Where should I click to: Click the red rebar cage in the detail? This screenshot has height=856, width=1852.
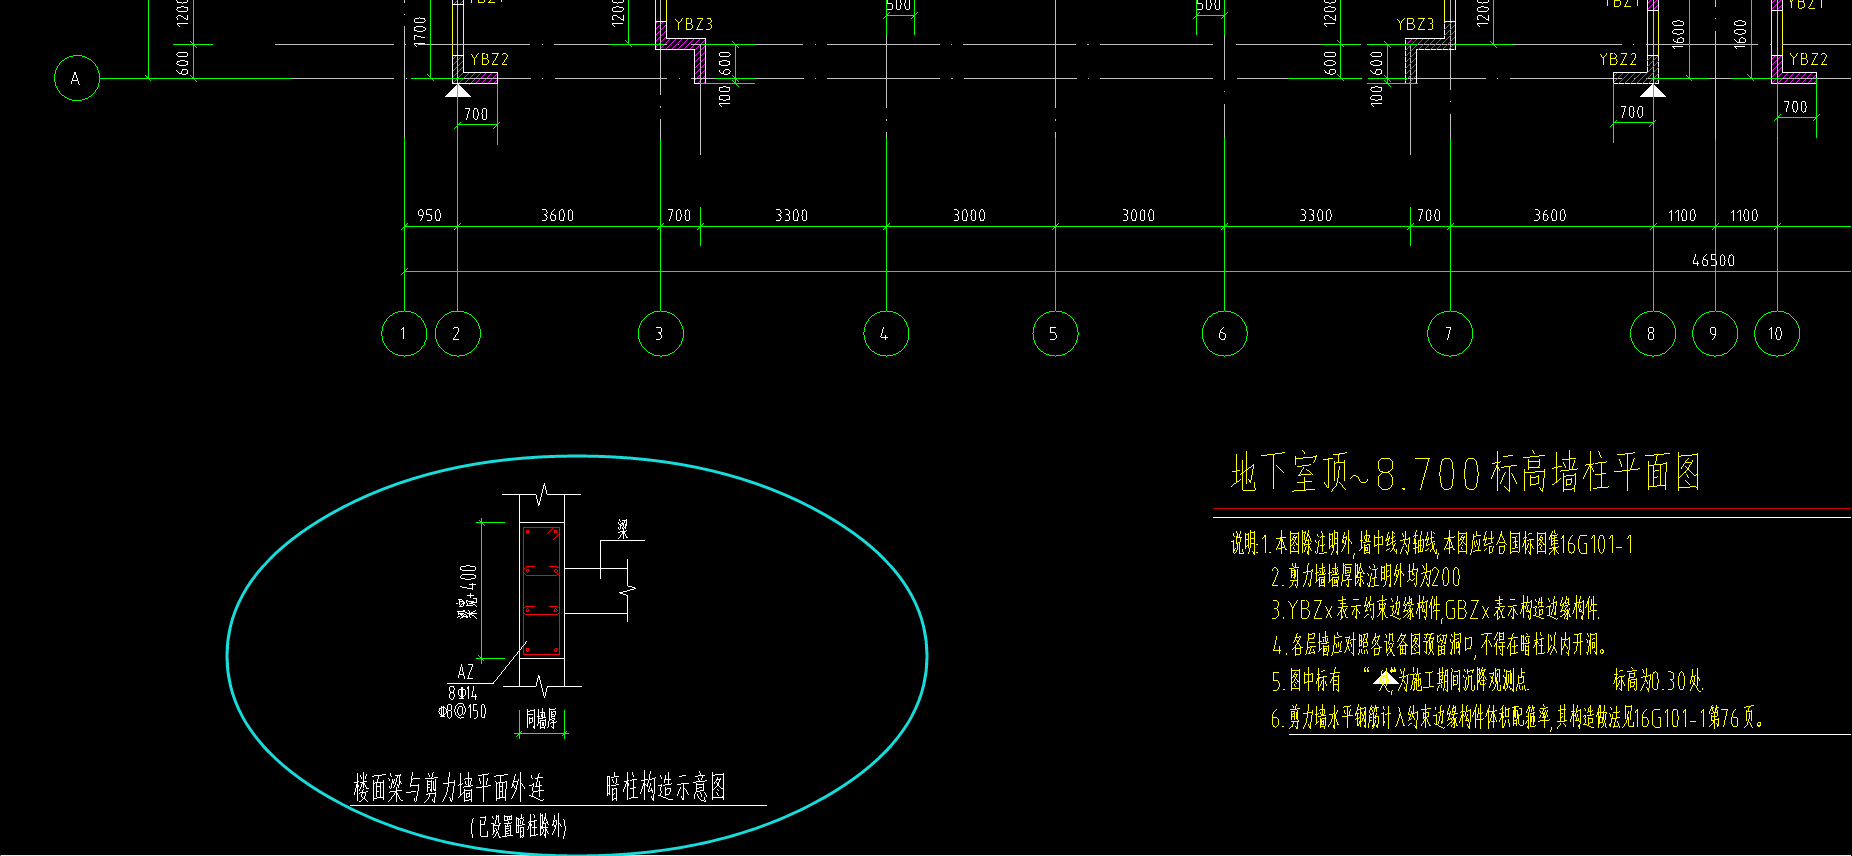(x=542, y=590)
